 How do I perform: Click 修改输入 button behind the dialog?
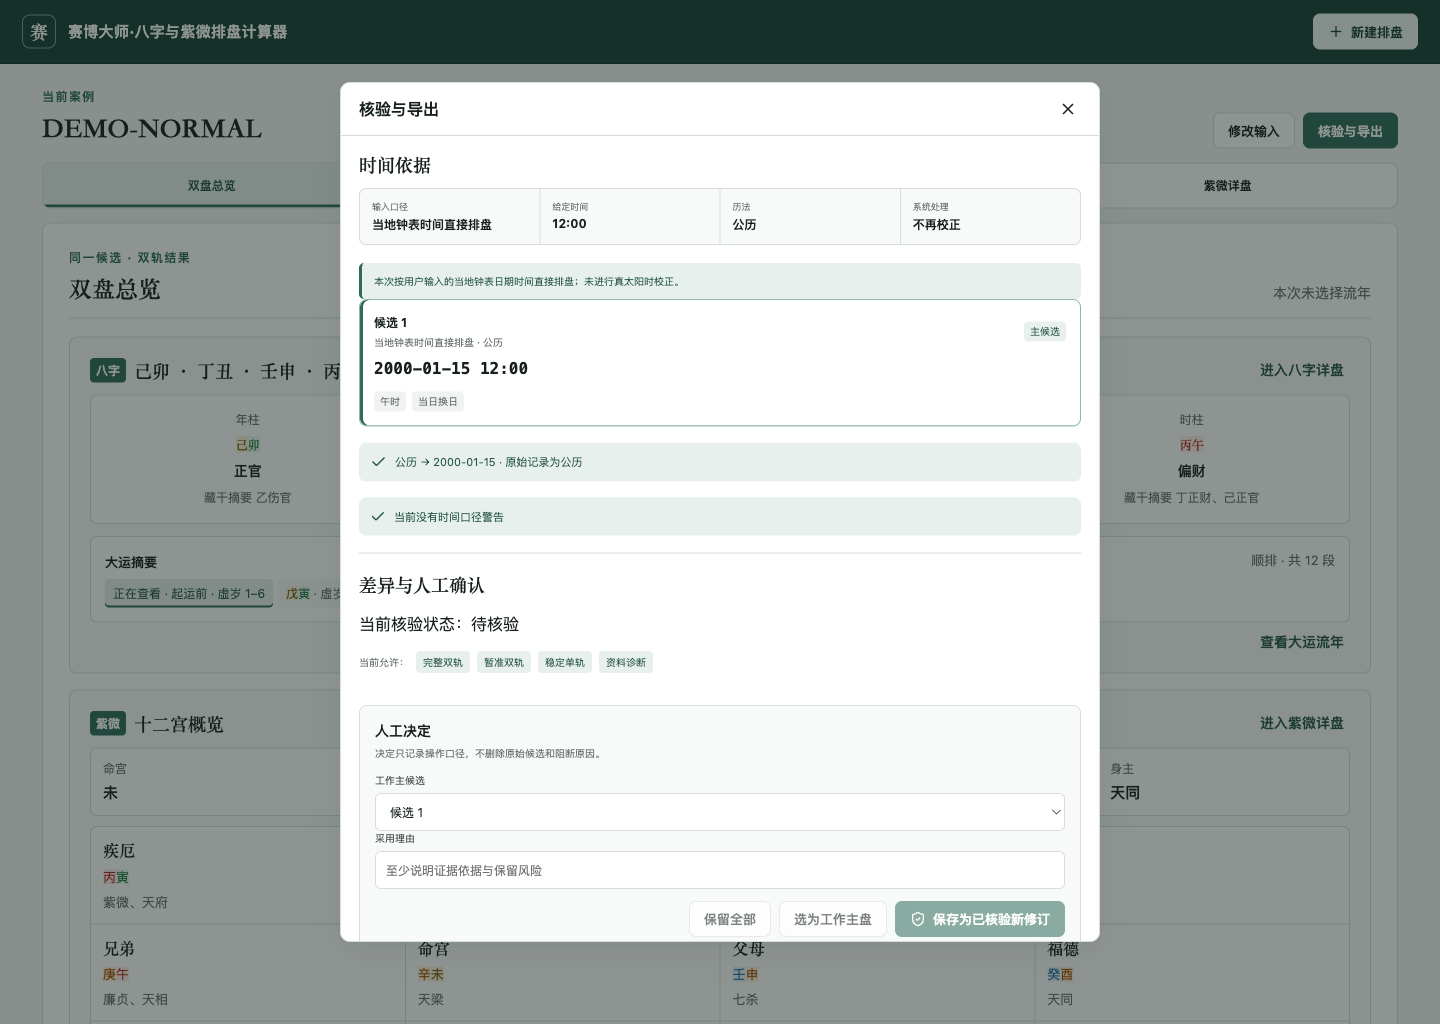[1254, 131]
